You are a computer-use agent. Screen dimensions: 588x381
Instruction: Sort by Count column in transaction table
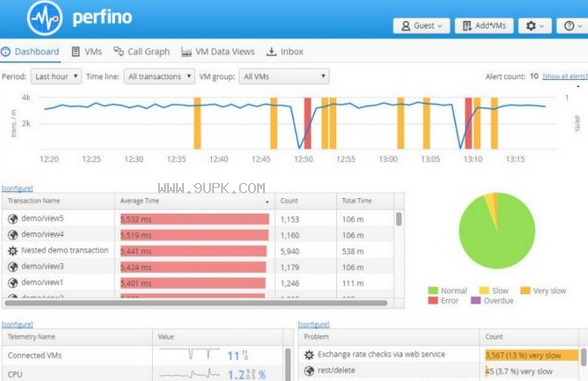point(306,201)
